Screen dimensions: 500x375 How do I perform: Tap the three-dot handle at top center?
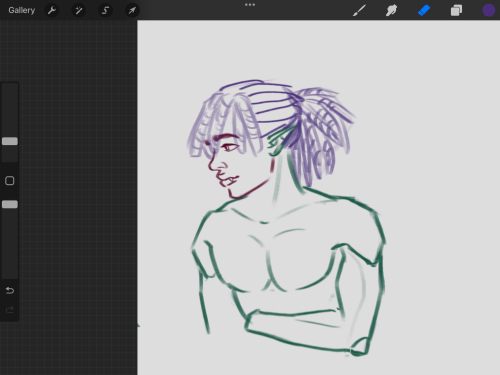tap(250, 5)
